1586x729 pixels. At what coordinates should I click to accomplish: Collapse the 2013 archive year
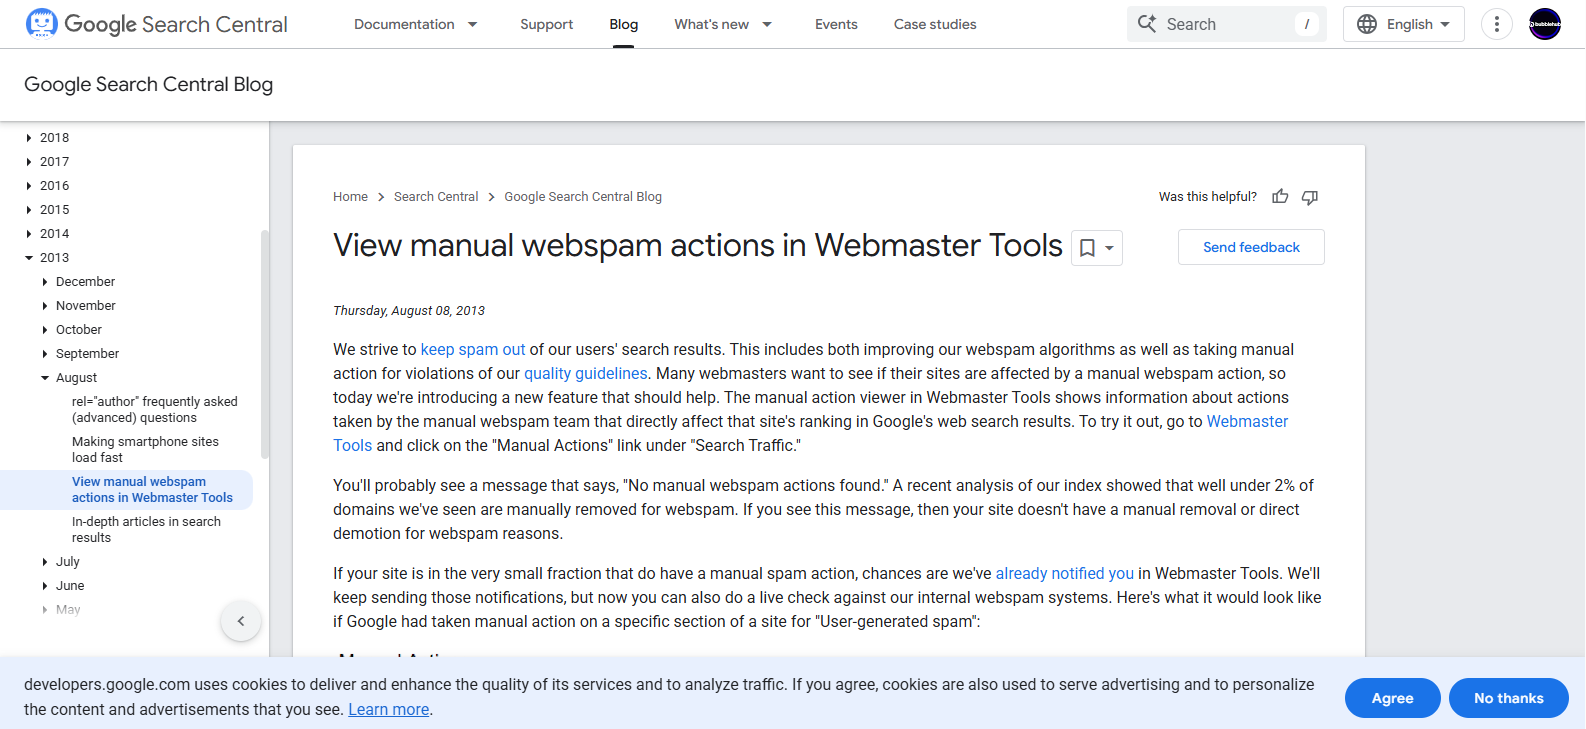point(29,258)
